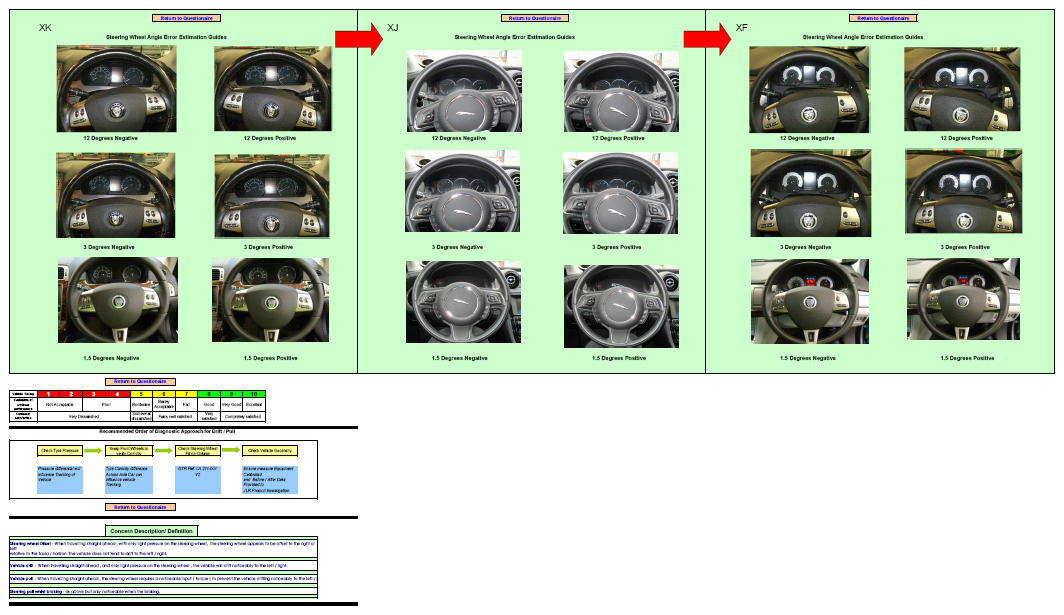The height and width of the screenshot is (615, 1064).
Task: Click the 'Very Dissatisfied' satisfaction cell
Action: 83,417
